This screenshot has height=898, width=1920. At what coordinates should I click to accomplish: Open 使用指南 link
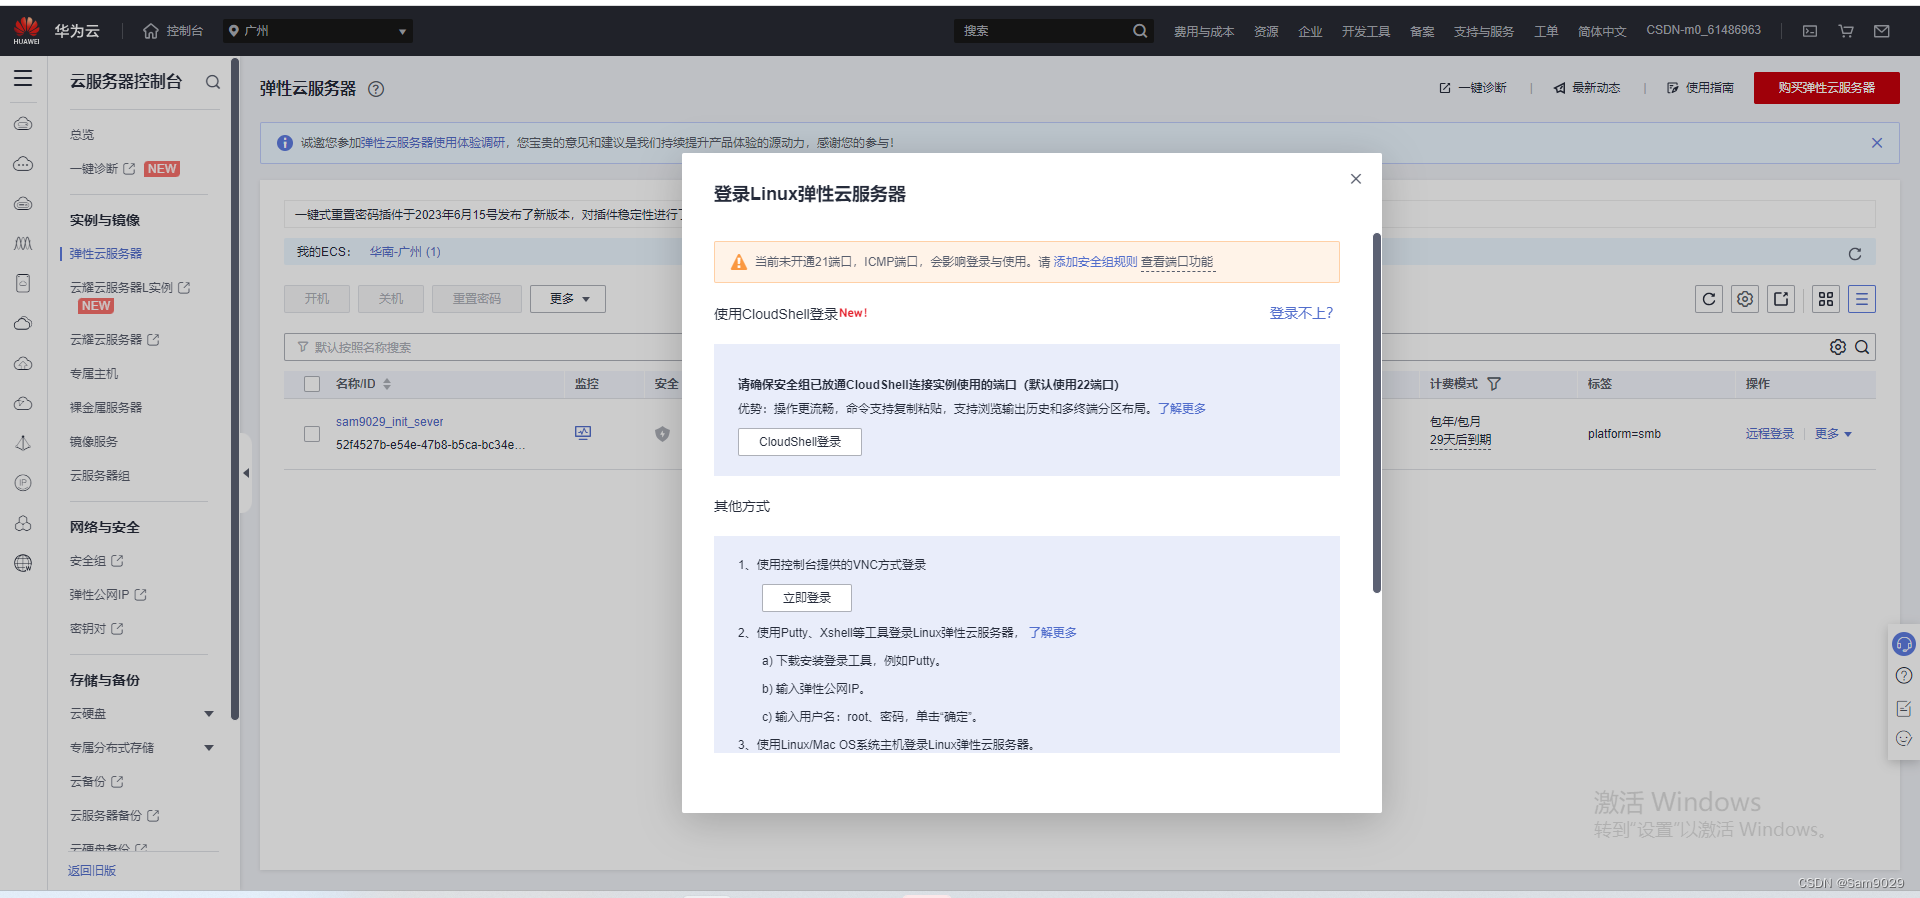tap(1701, 88)
